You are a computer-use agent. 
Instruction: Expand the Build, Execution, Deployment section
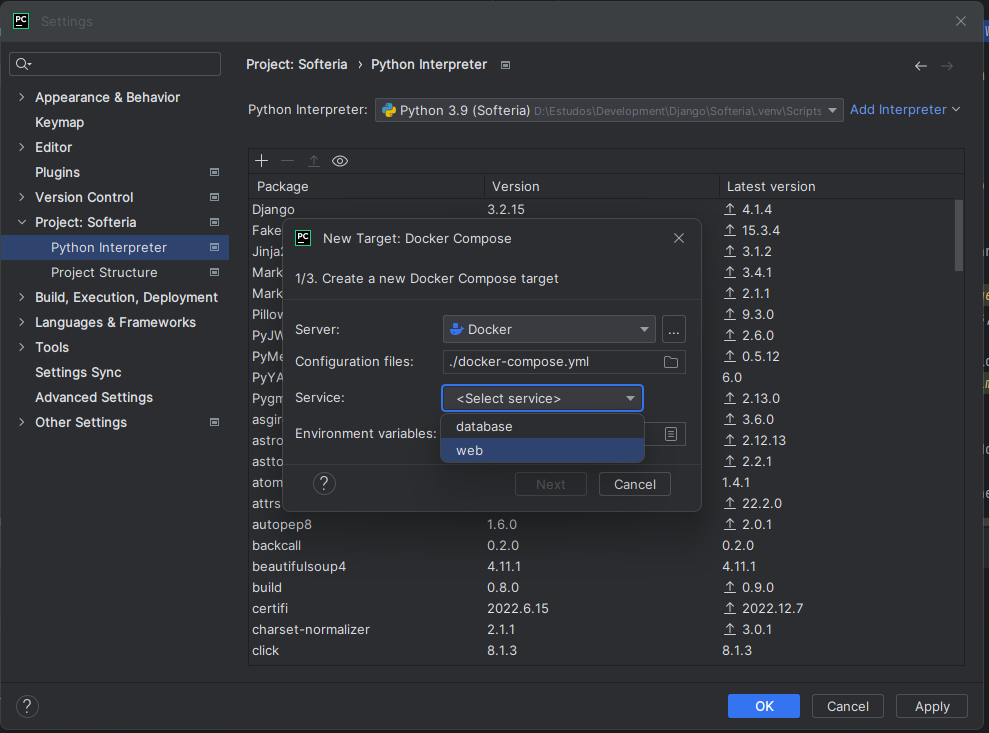[23, 297]
